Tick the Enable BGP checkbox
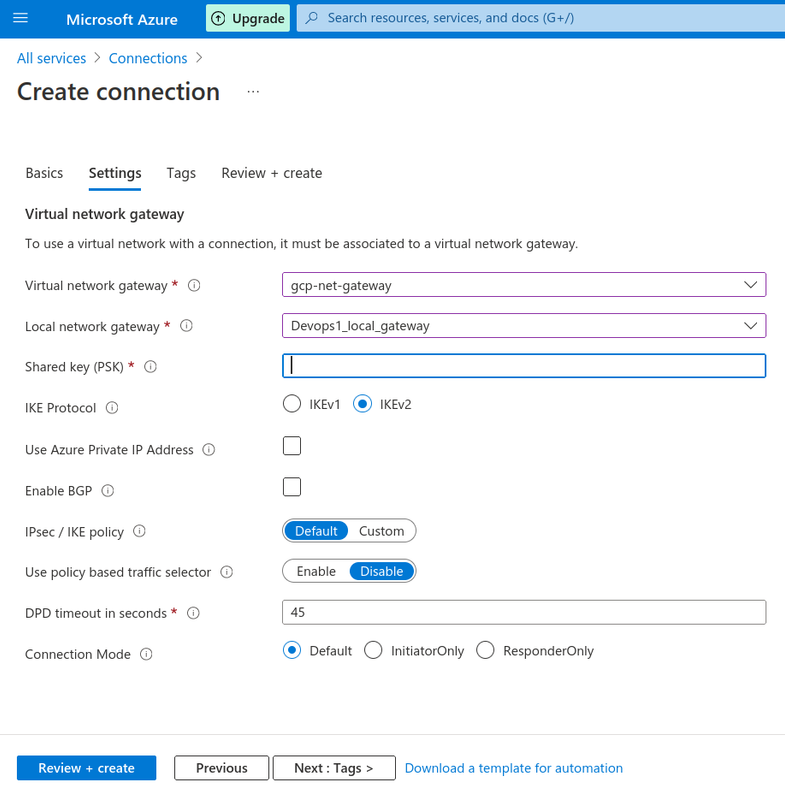This screenshot has width=785, height=800. [292, 487]
